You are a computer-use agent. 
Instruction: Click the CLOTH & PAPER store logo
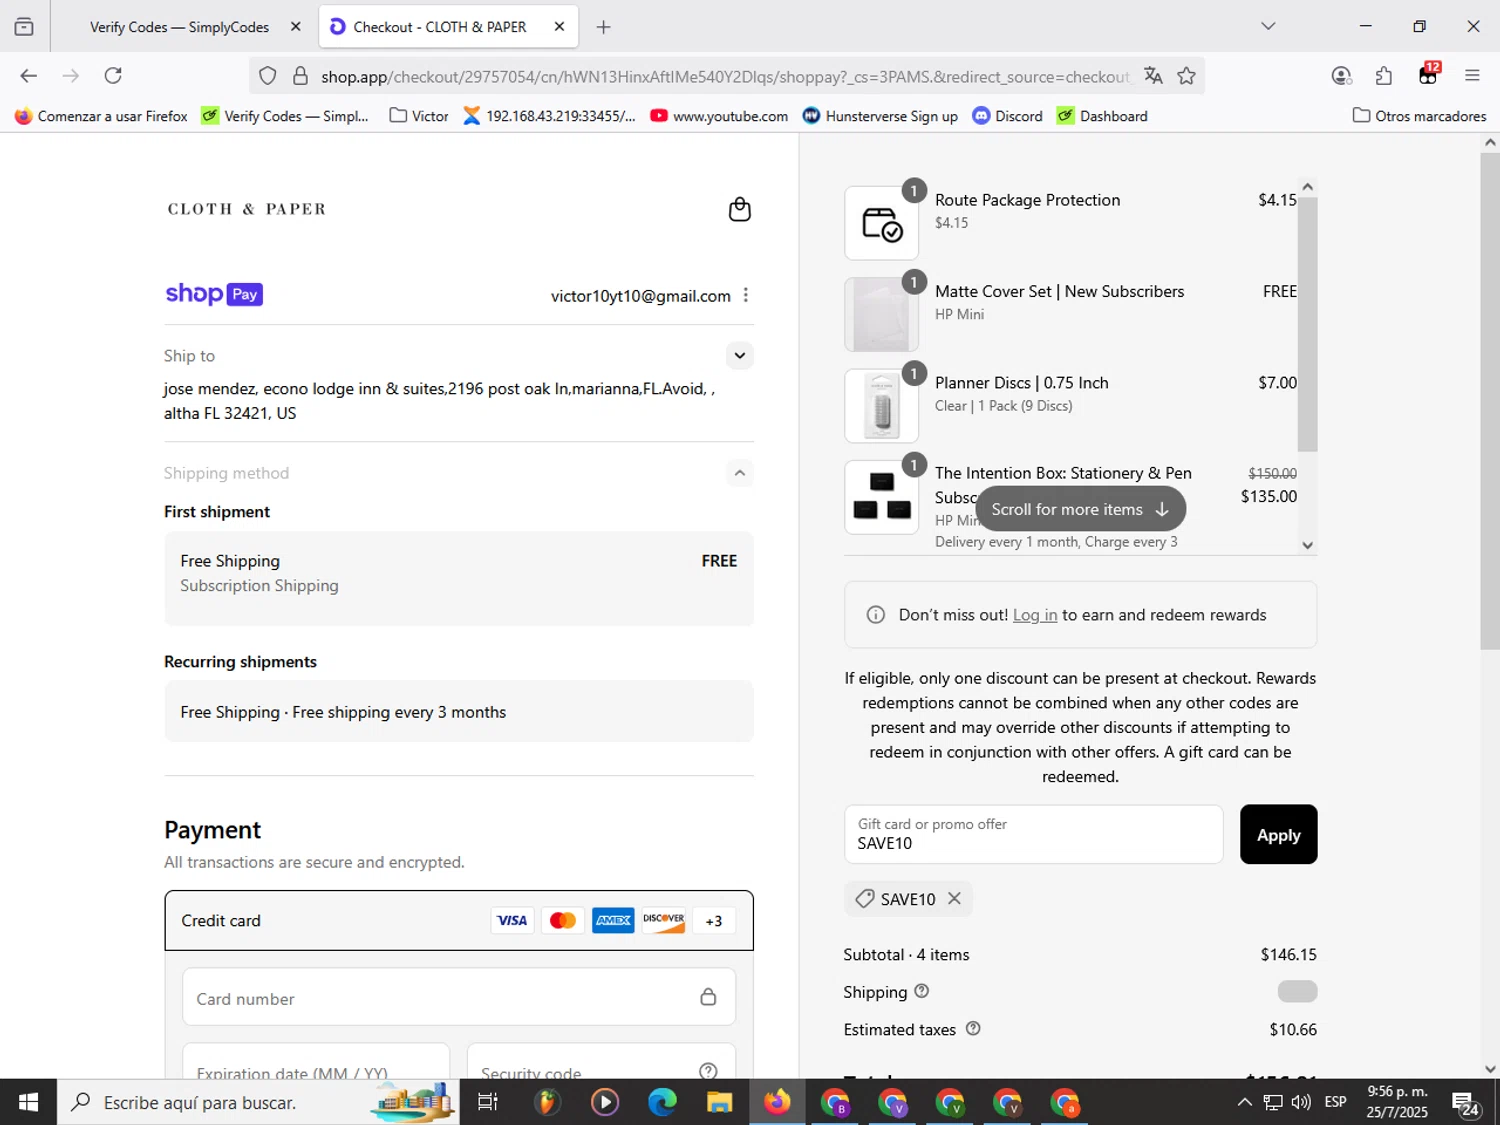tap(247, 209)
